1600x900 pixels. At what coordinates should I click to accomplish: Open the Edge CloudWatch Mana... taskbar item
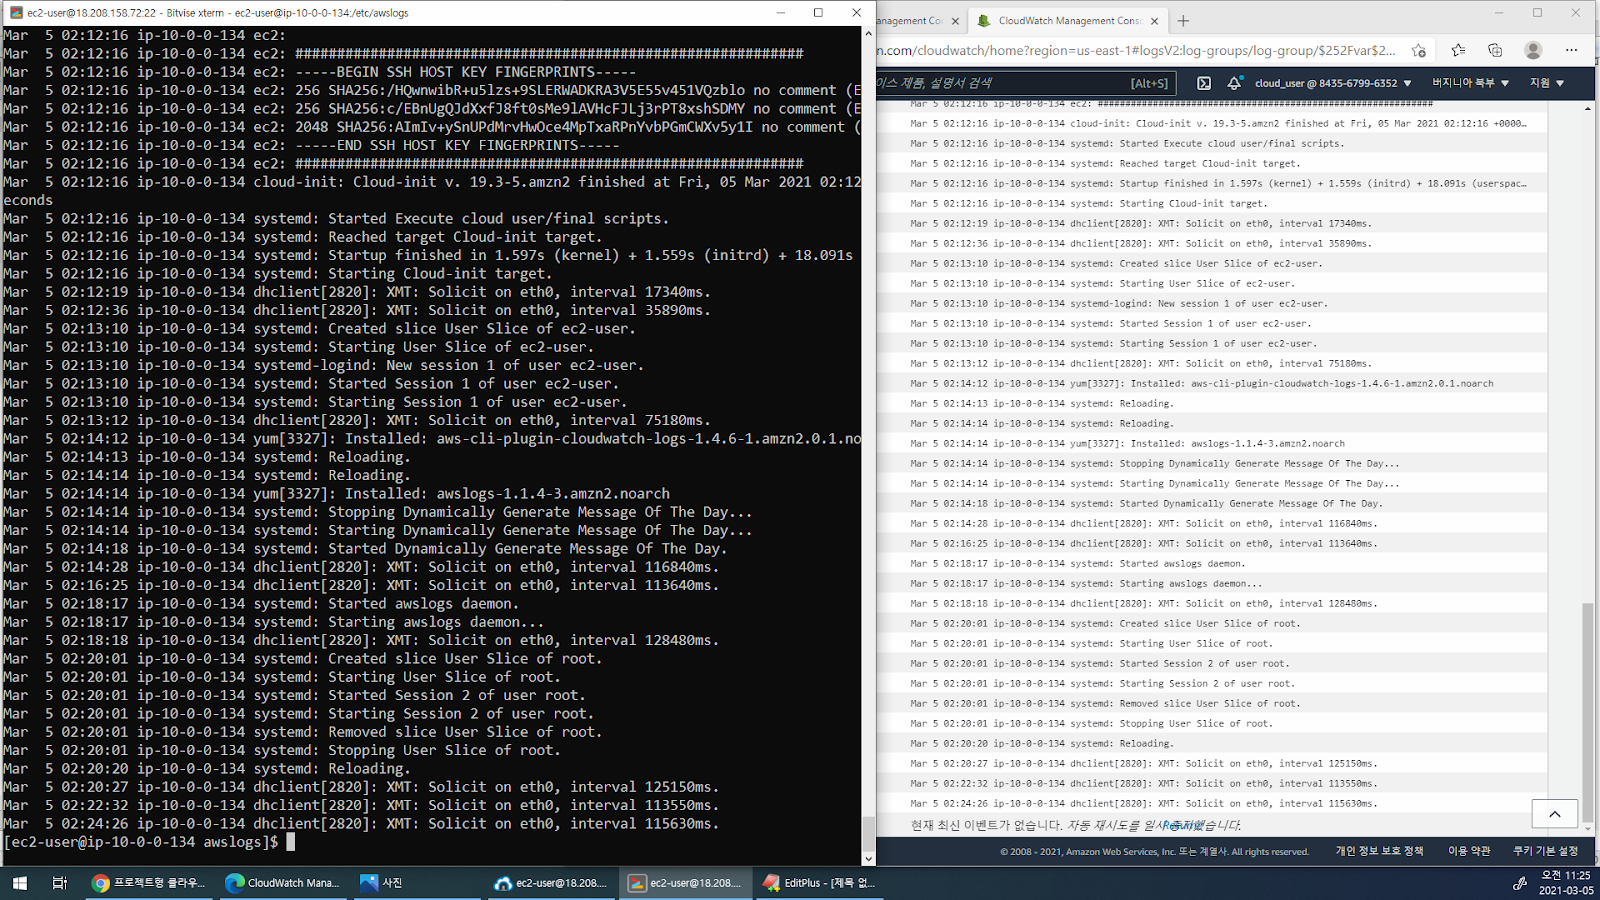click(x=283, y=882)
